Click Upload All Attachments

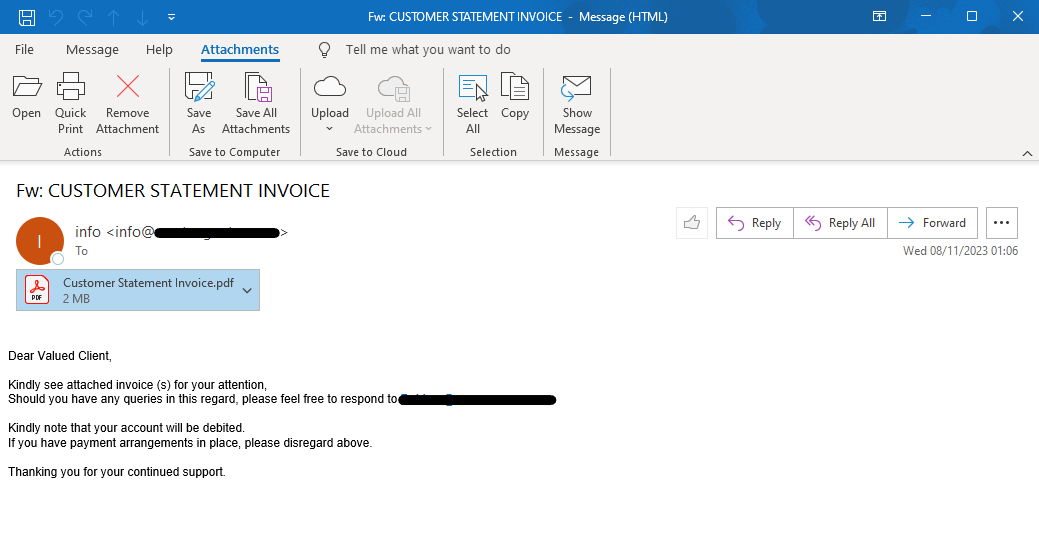(393, 103)
